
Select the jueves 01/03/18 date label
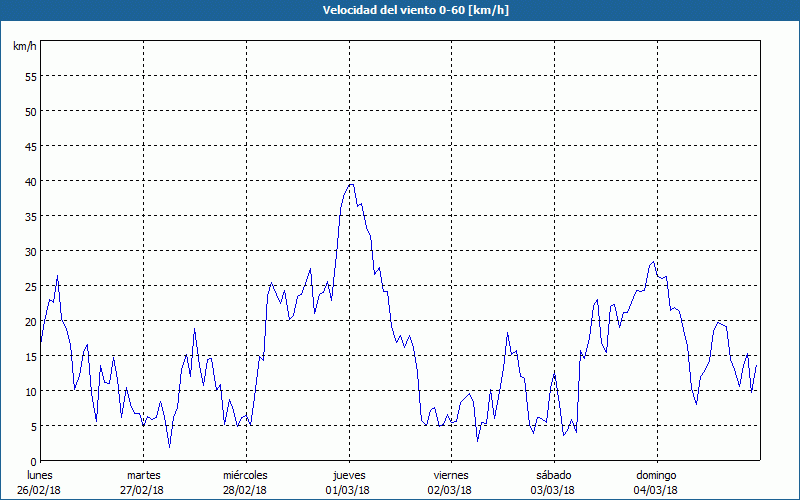pyautogui.click(x=348, y=482)
